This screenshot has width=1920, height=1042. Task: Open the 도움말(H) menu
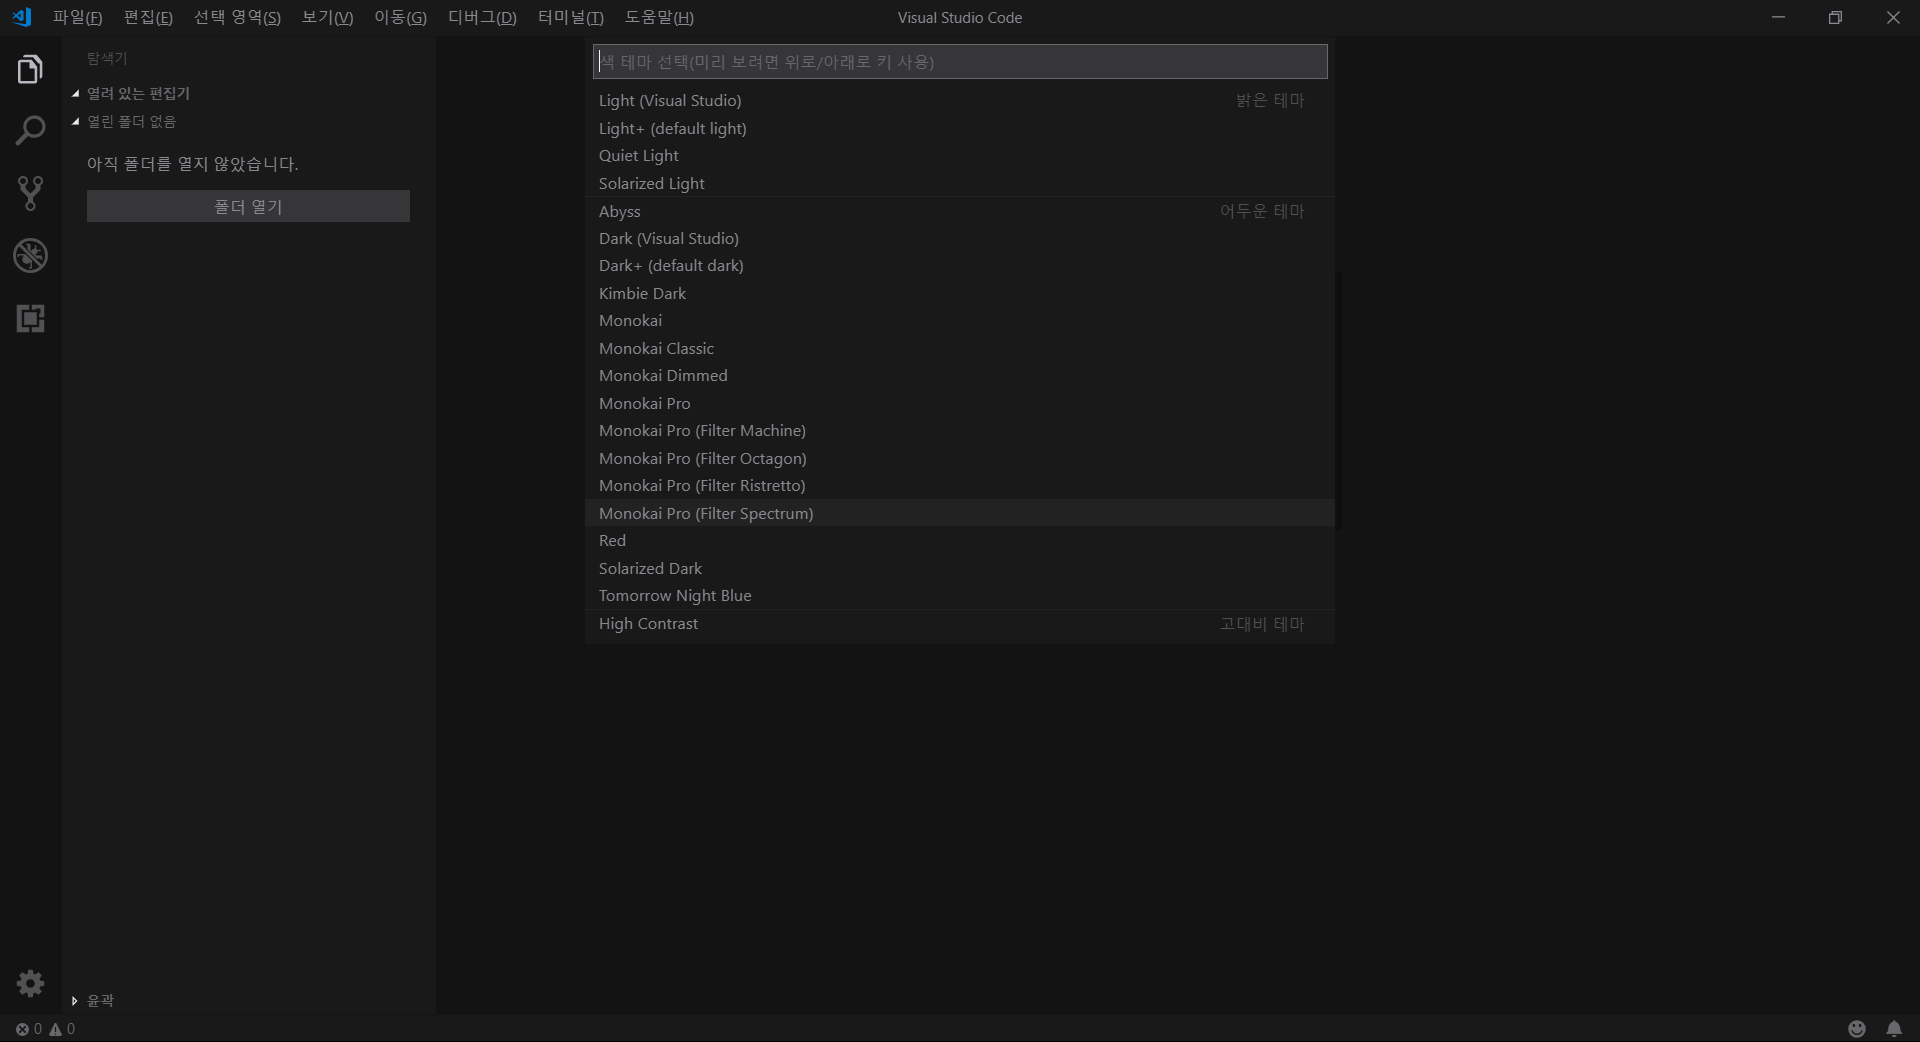[x=659, y=17]
